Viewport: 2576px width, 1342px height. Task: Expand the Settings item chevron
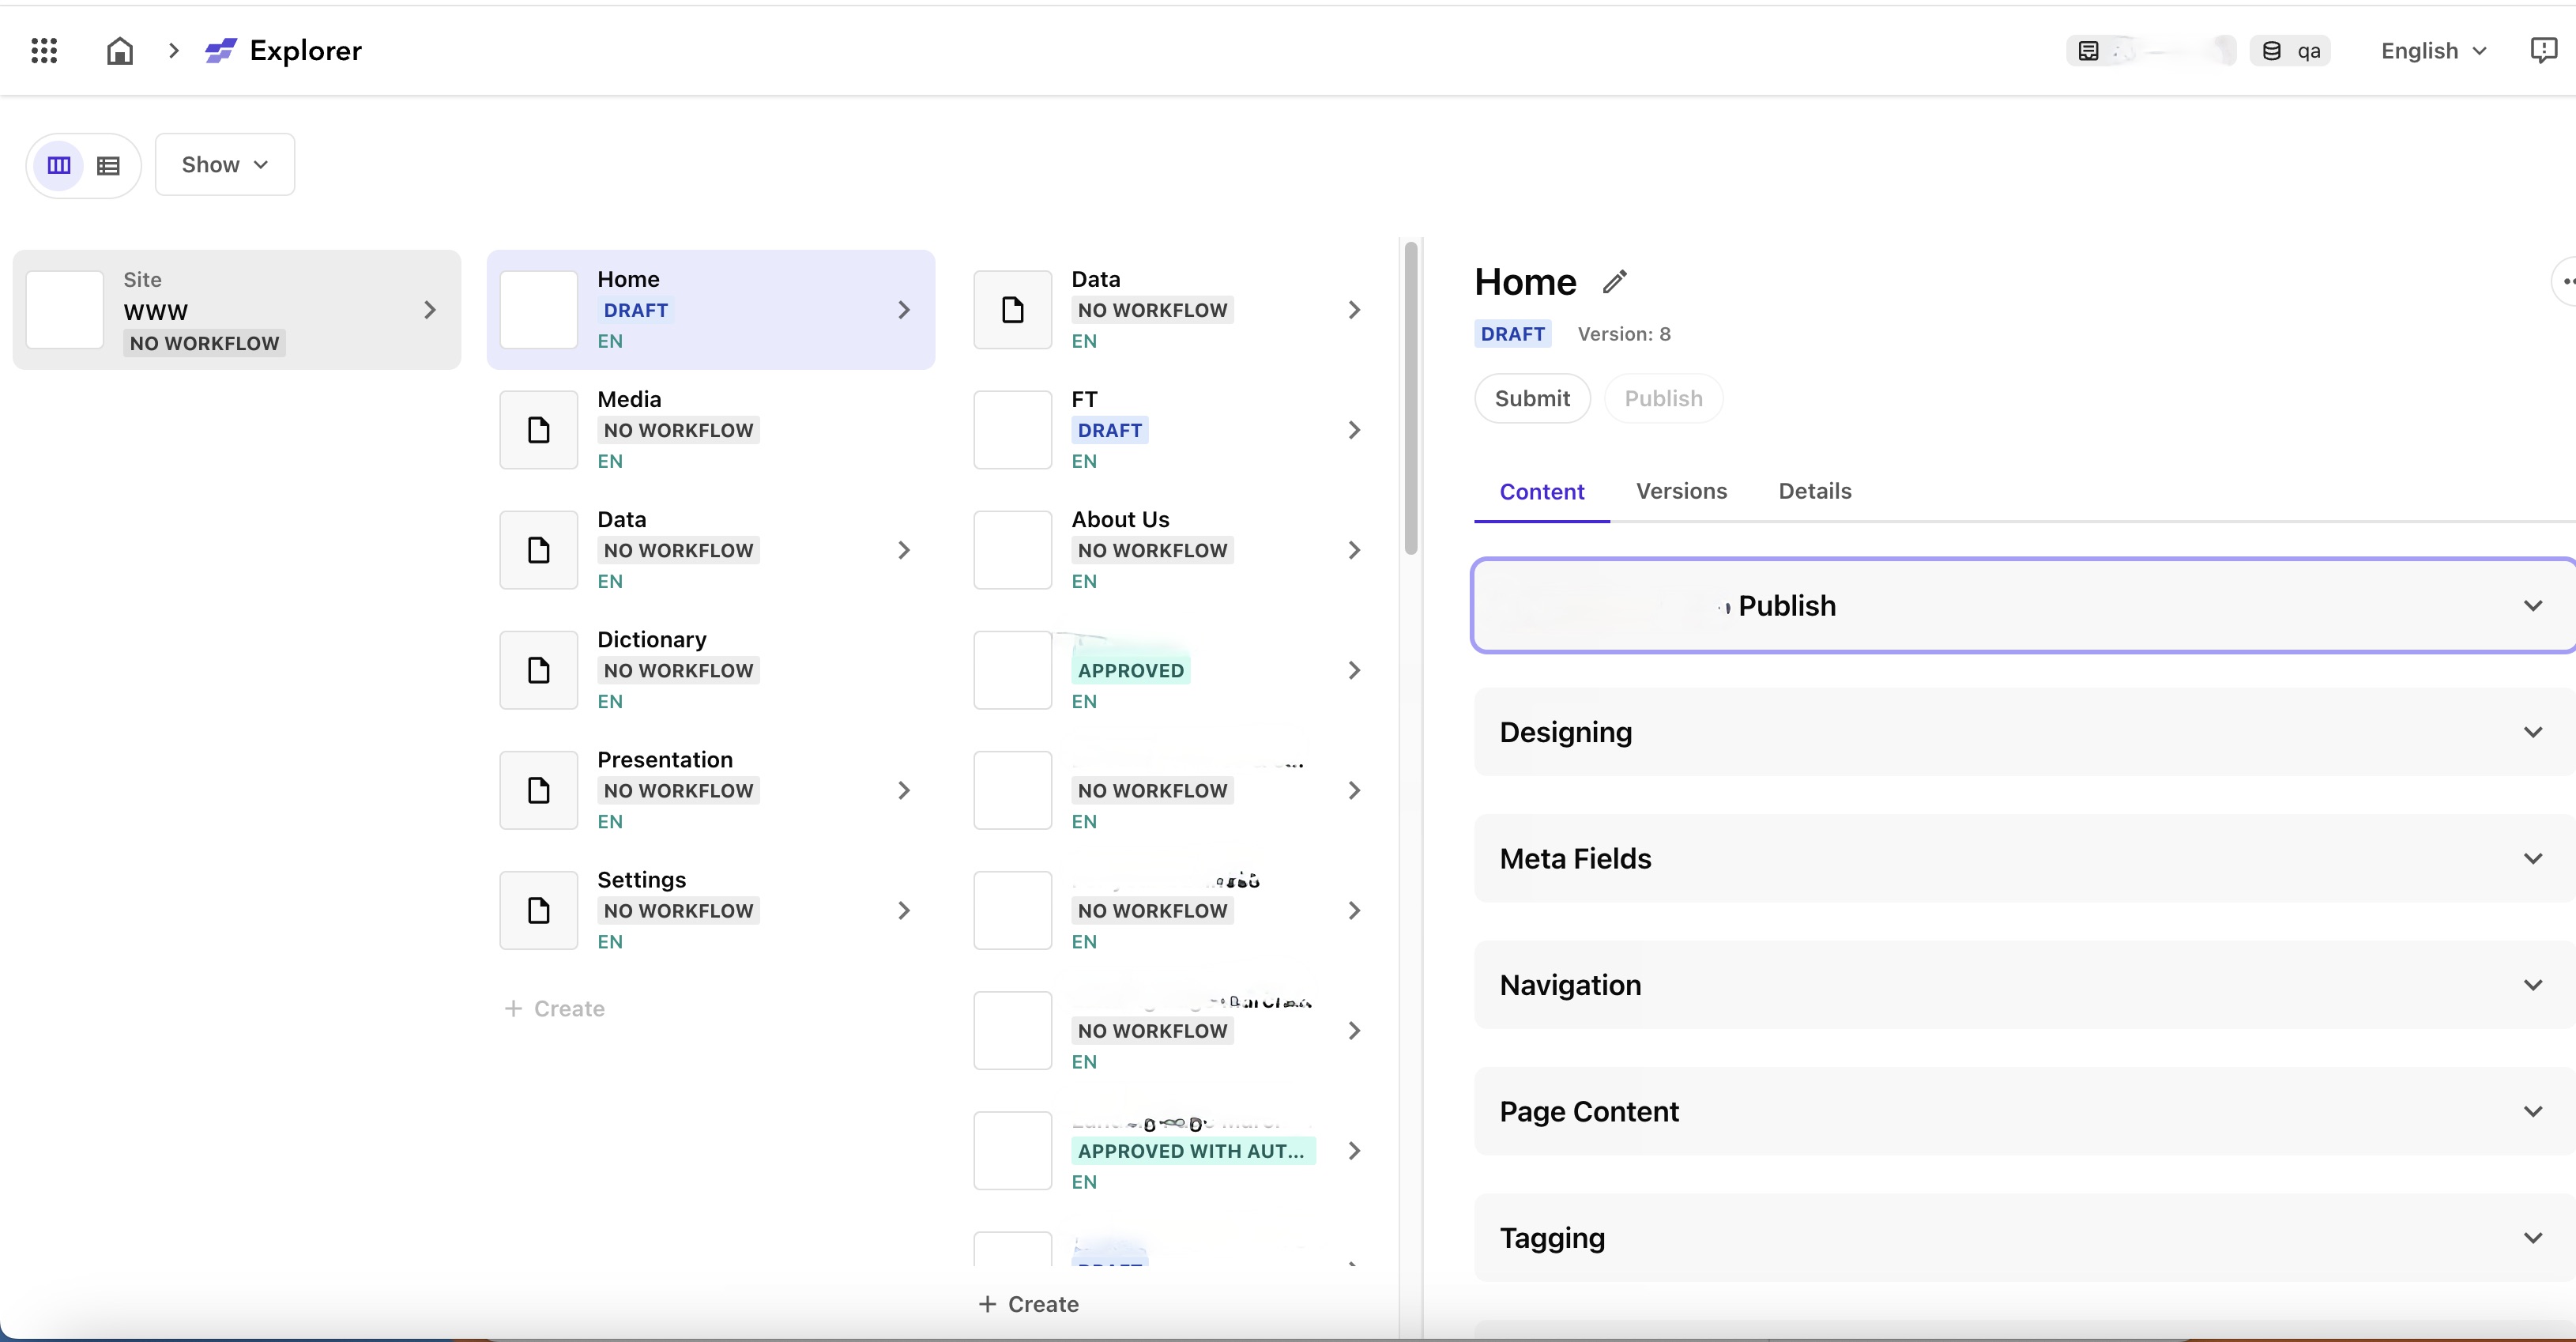(904, 910)
